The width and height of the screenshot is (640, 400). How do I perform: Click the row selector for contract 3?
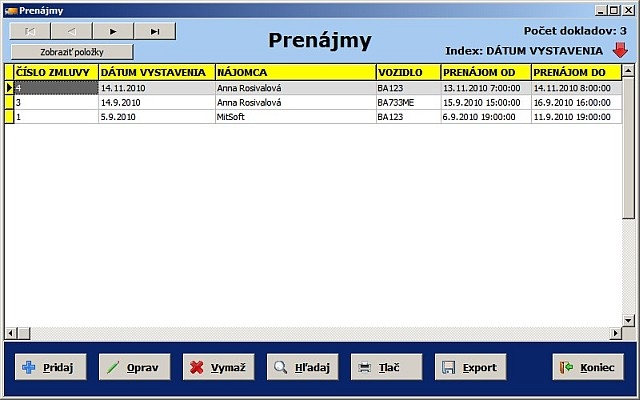9,102
